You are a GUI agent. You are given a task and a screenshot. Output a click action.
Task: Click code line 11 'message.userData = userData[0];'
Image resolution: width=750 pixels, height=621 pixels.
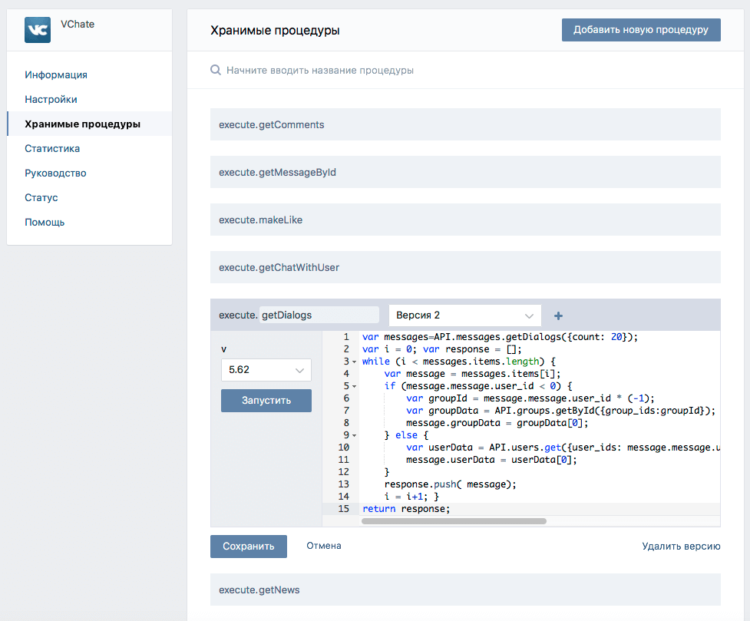point(491,460)
